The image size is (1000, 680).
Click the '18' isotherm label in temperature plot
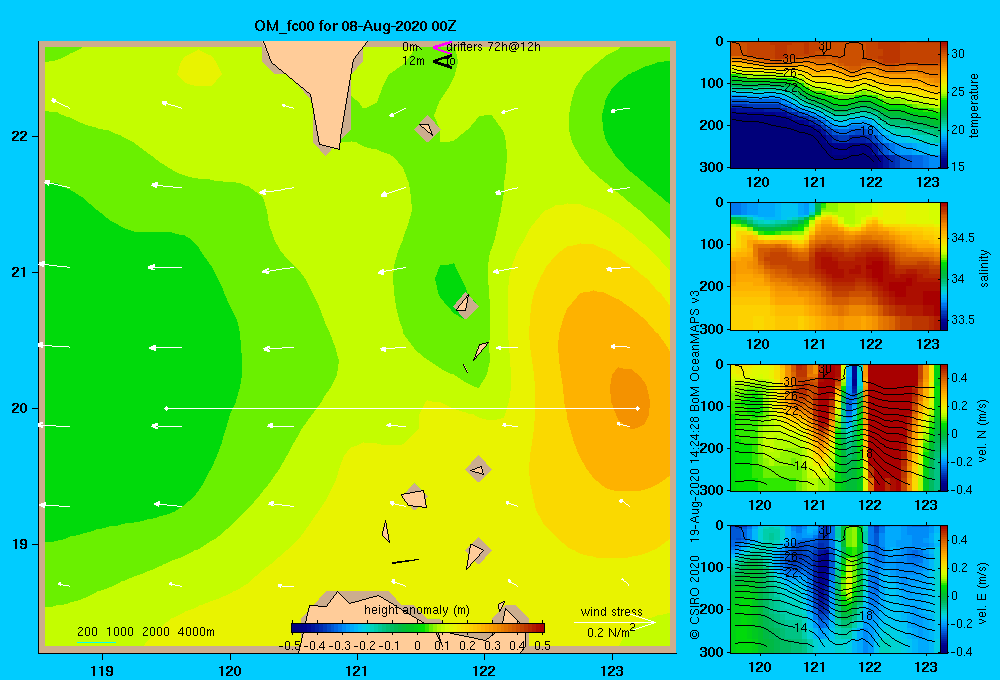point(866,131)
